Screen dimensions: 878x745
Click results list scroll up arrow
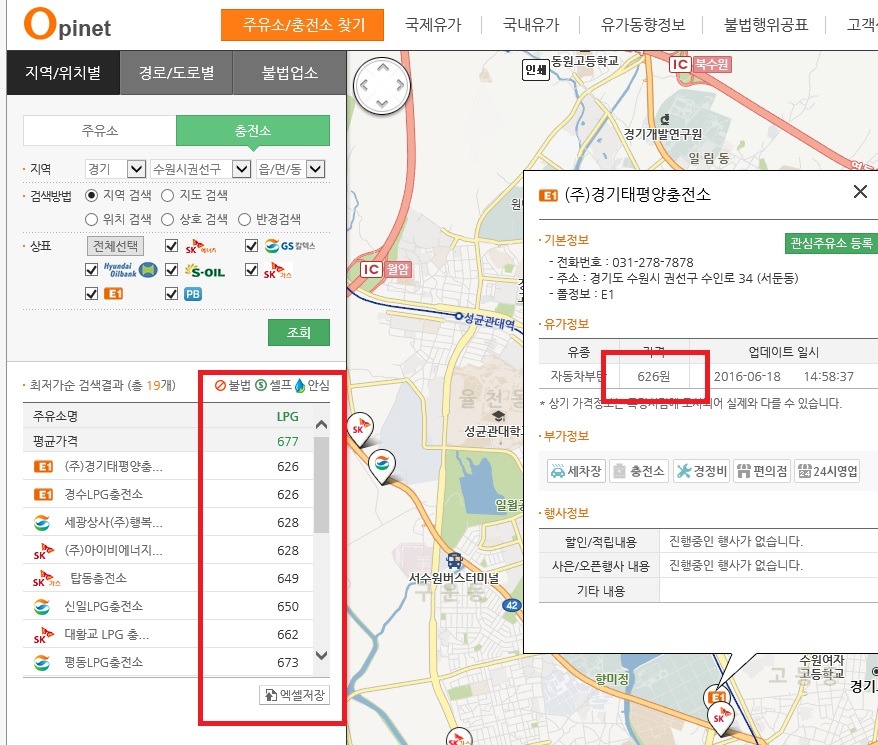tap(321, 425)
